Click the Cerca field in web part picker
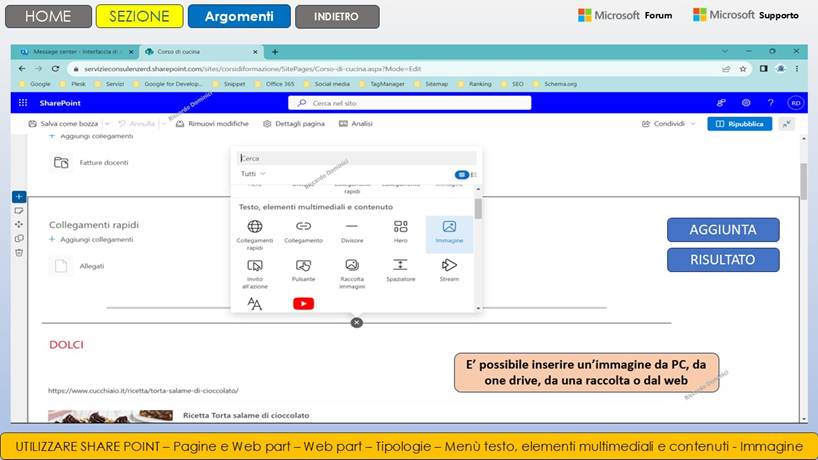 356,158
